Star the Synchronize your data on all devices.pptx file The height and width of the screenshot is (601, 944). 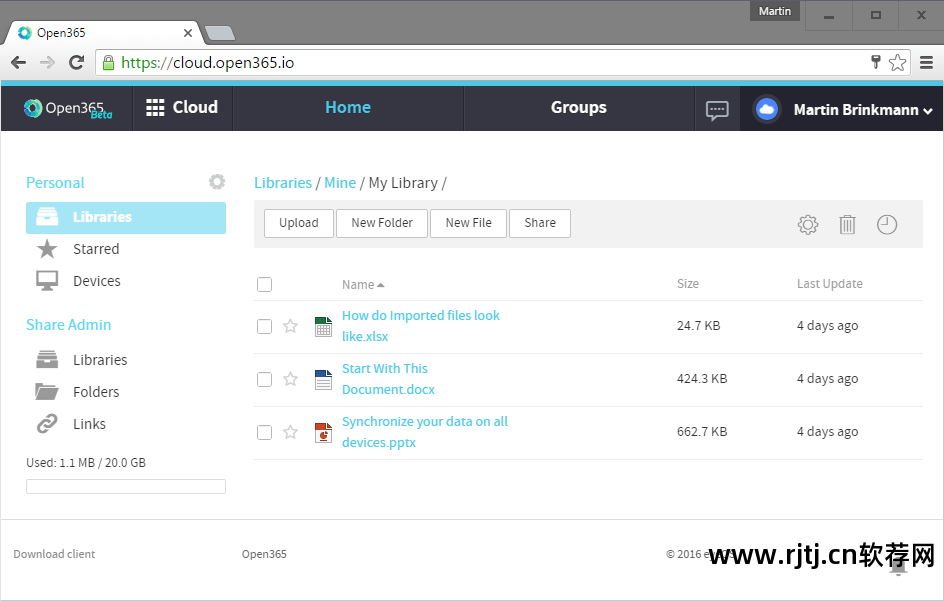pos(290,432)
